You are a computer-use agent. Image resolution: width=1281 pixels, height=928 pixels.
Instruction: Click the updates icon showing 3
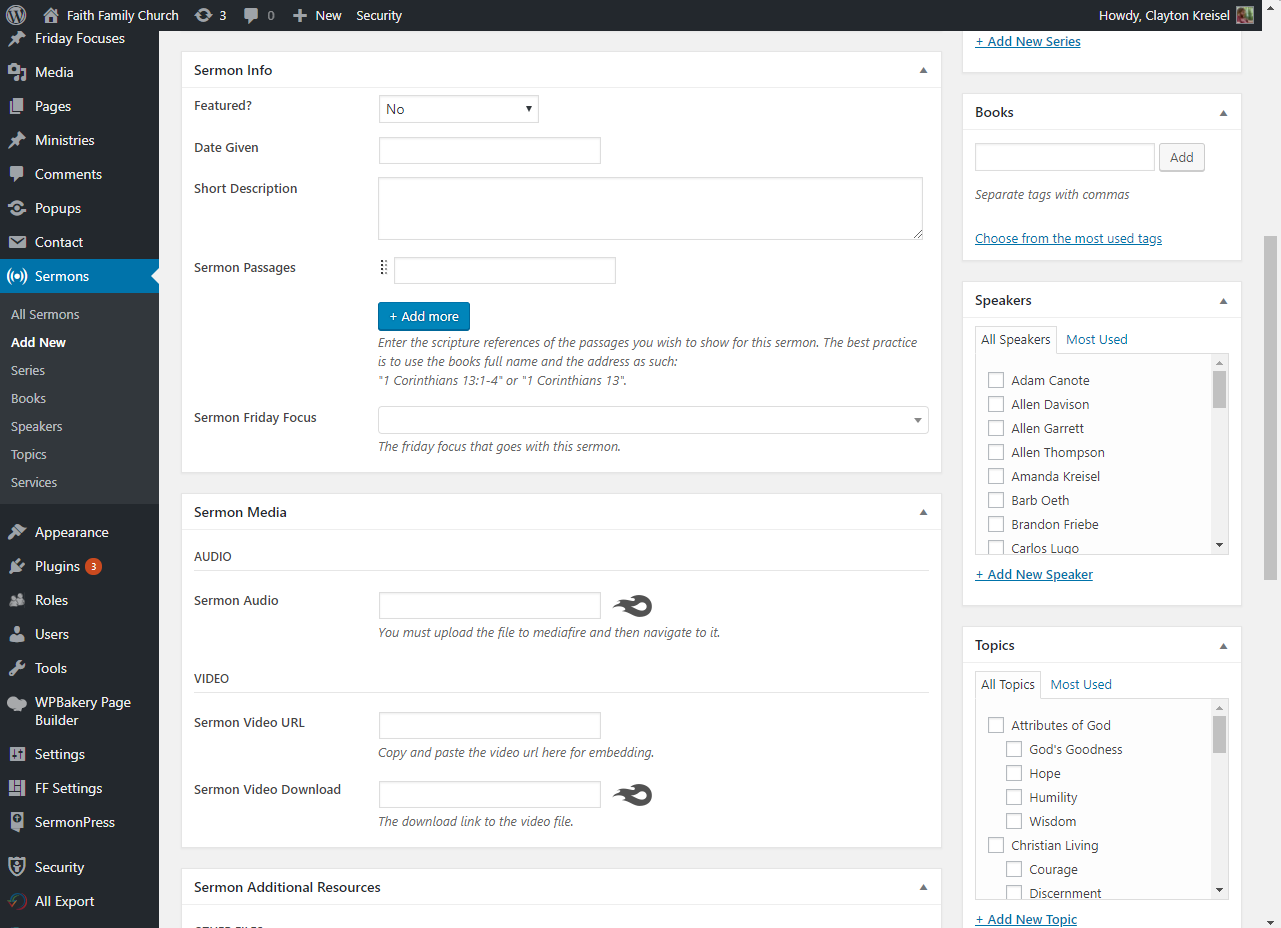click(x=203, y=15)
